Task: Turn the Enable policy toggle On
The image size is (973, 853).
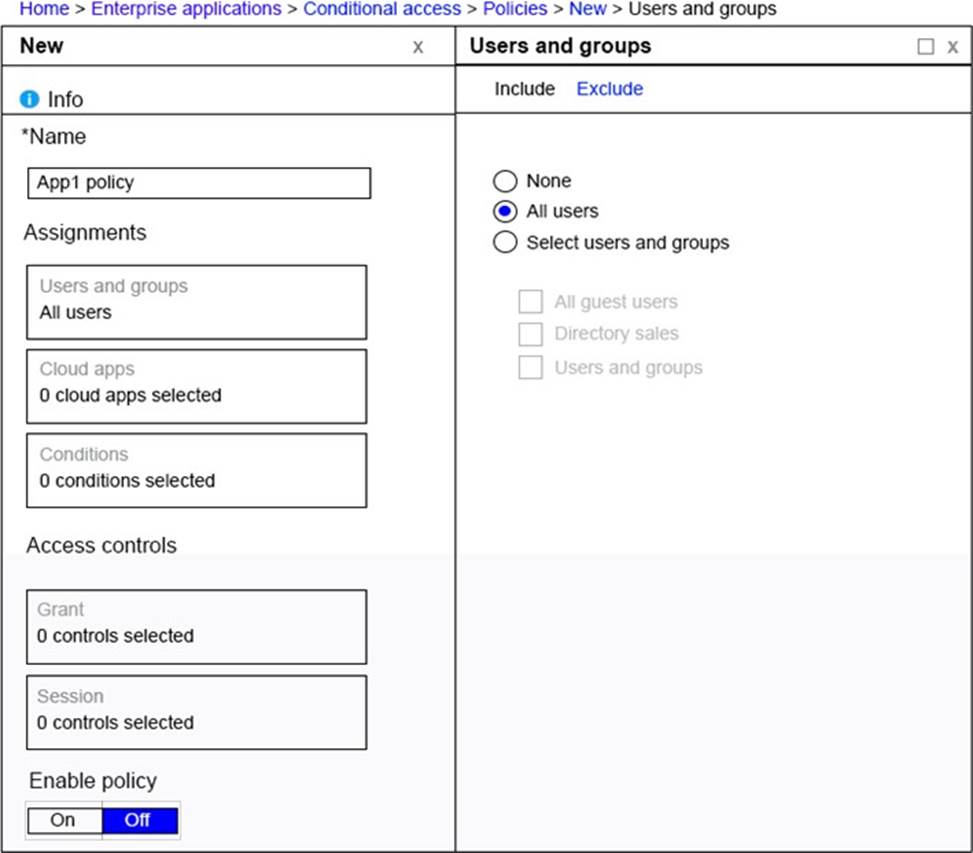Action: (x=64, y=820)
